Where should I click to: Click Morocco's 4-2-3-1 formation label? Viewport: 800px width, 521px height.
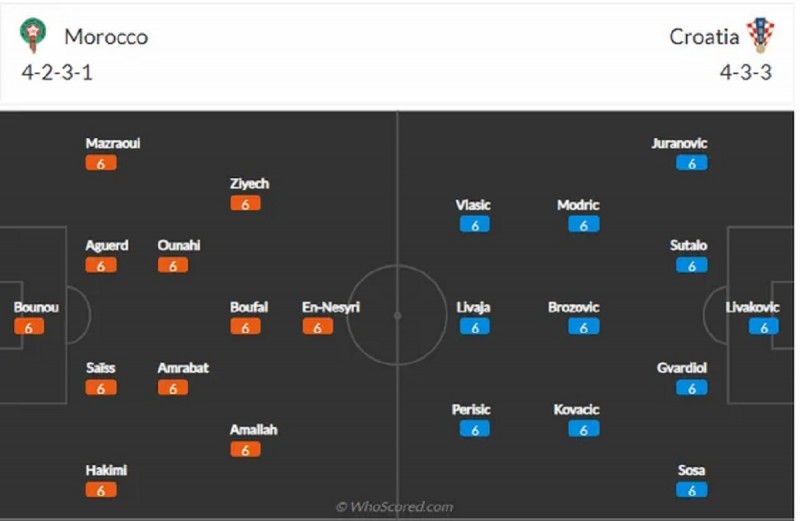click(x=57, y=73)
